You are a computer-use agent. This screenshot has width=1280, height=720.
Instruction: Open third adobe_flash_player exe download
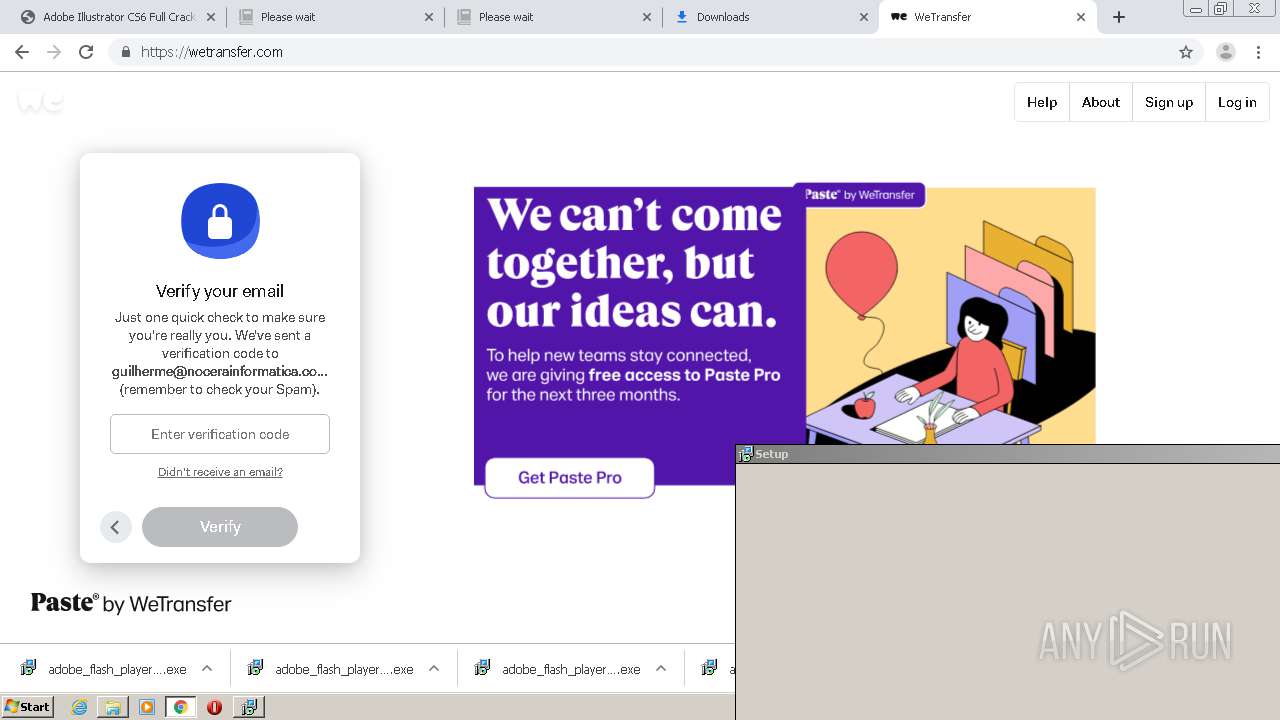pyautogui.click(x=558, y=669)
